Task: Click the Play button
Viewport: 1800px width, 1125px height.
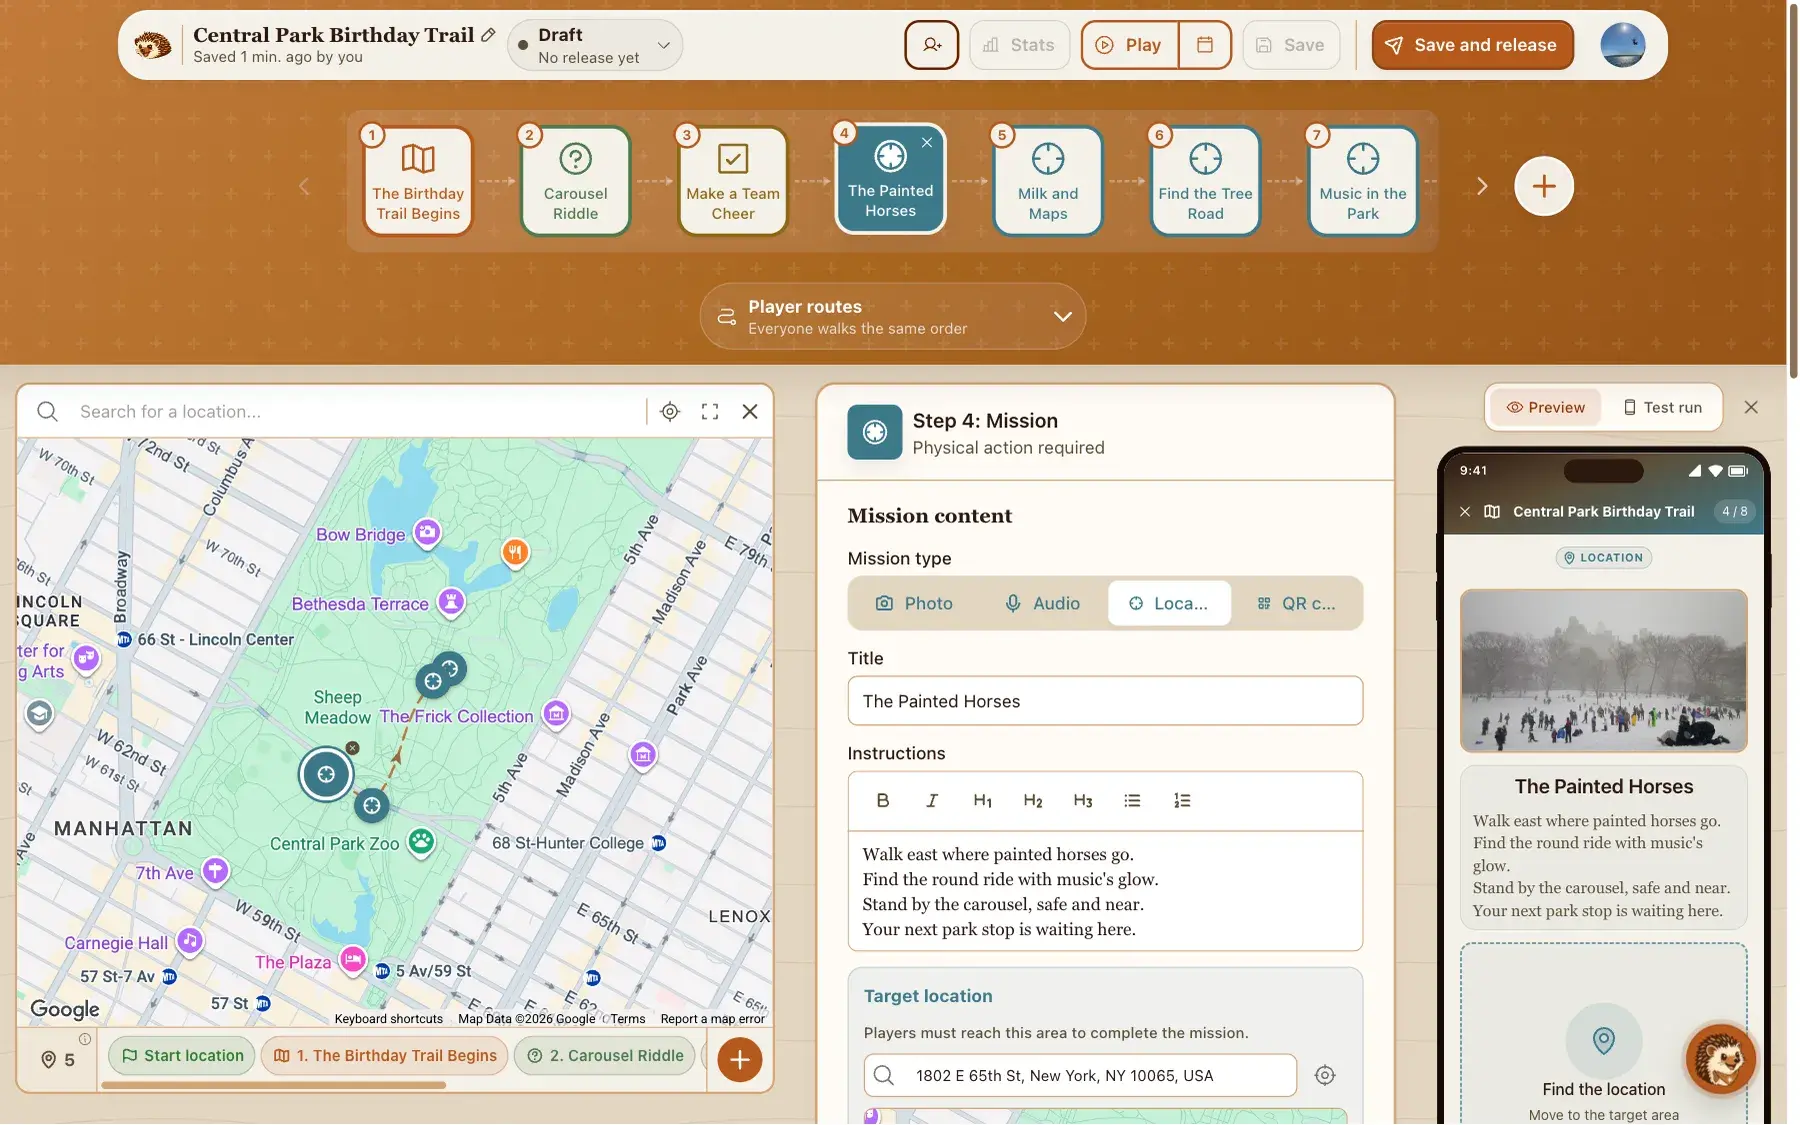Action: click(1129, 45)
